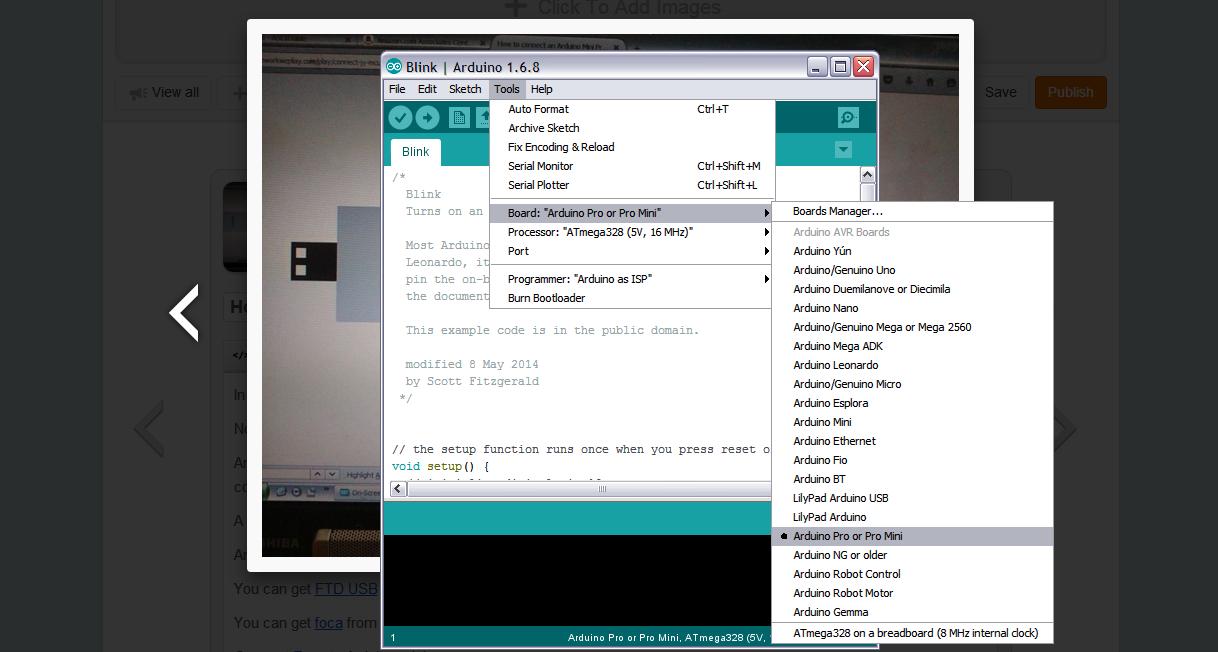The image size is (1218, 652).
Task: Click the 'by Scott Fitzgerald' comment line
Action: (472, 381)
